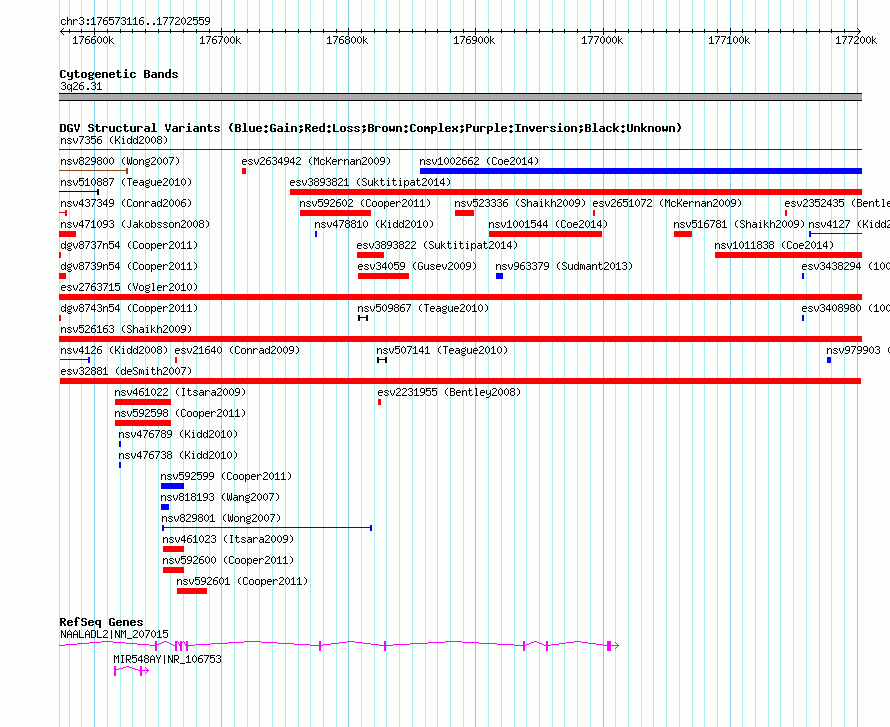This screenshot has width=890, height=727.
Task: Click the nsv829801 (Wong2007) thin blue line
Action: tap(267, 528)
